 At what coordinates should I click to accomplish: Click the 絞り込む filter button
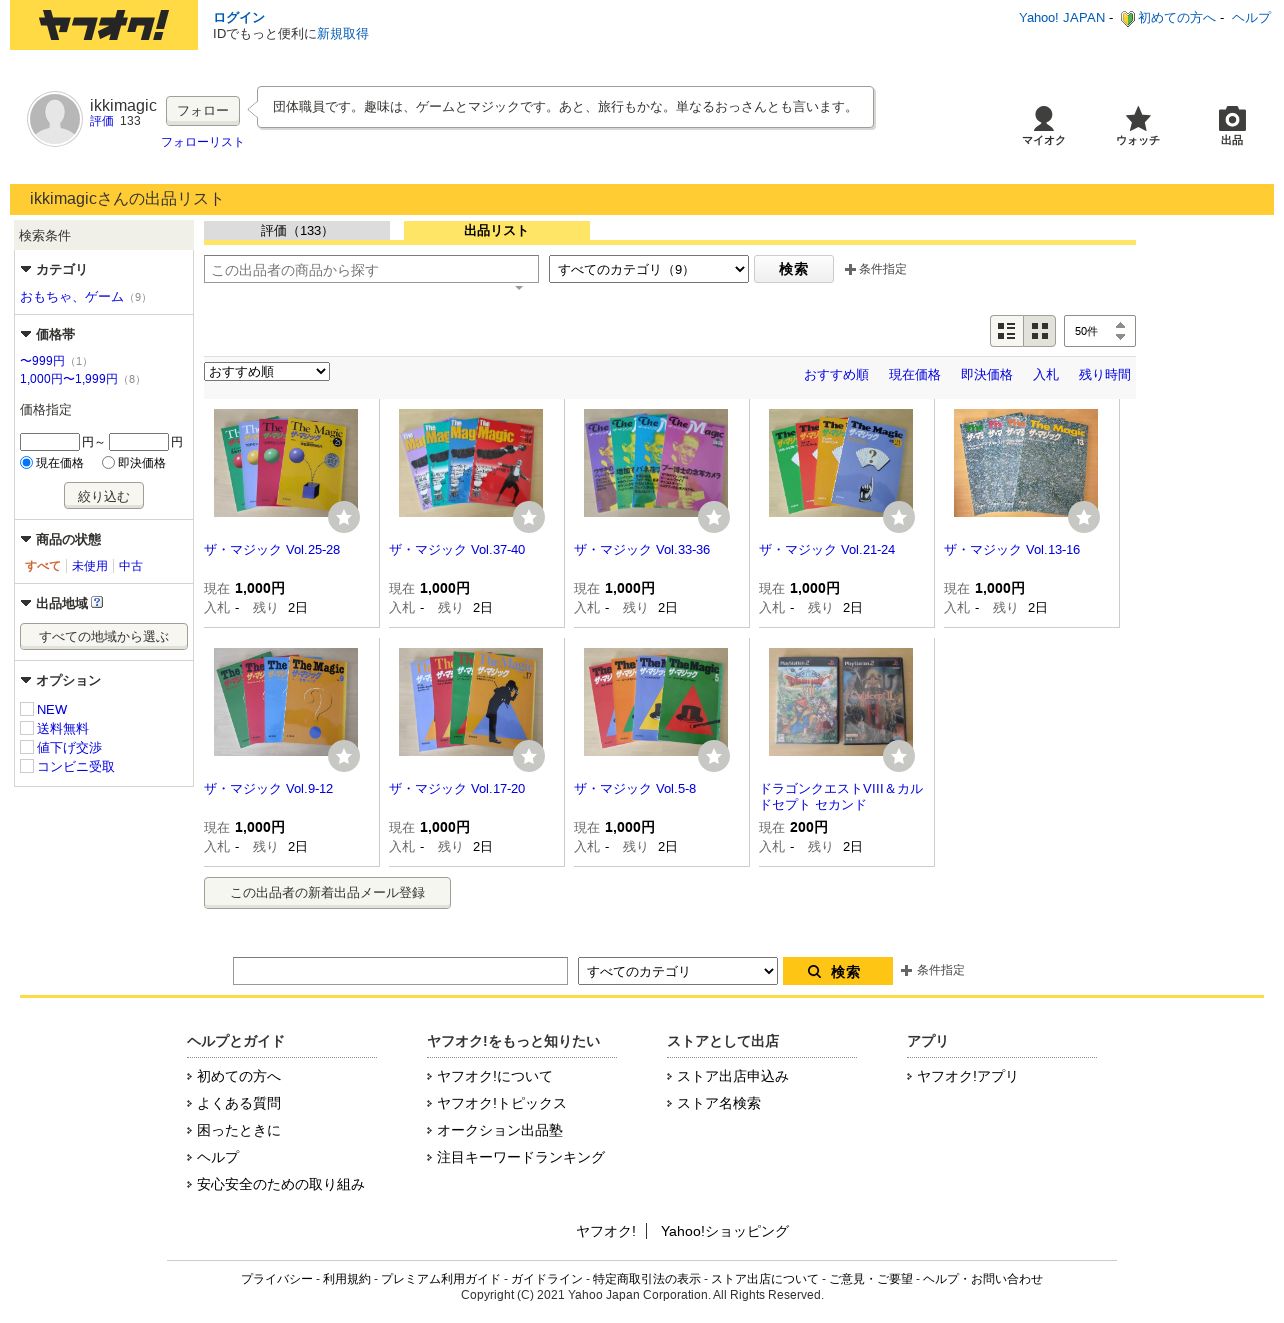click(104, 496)
